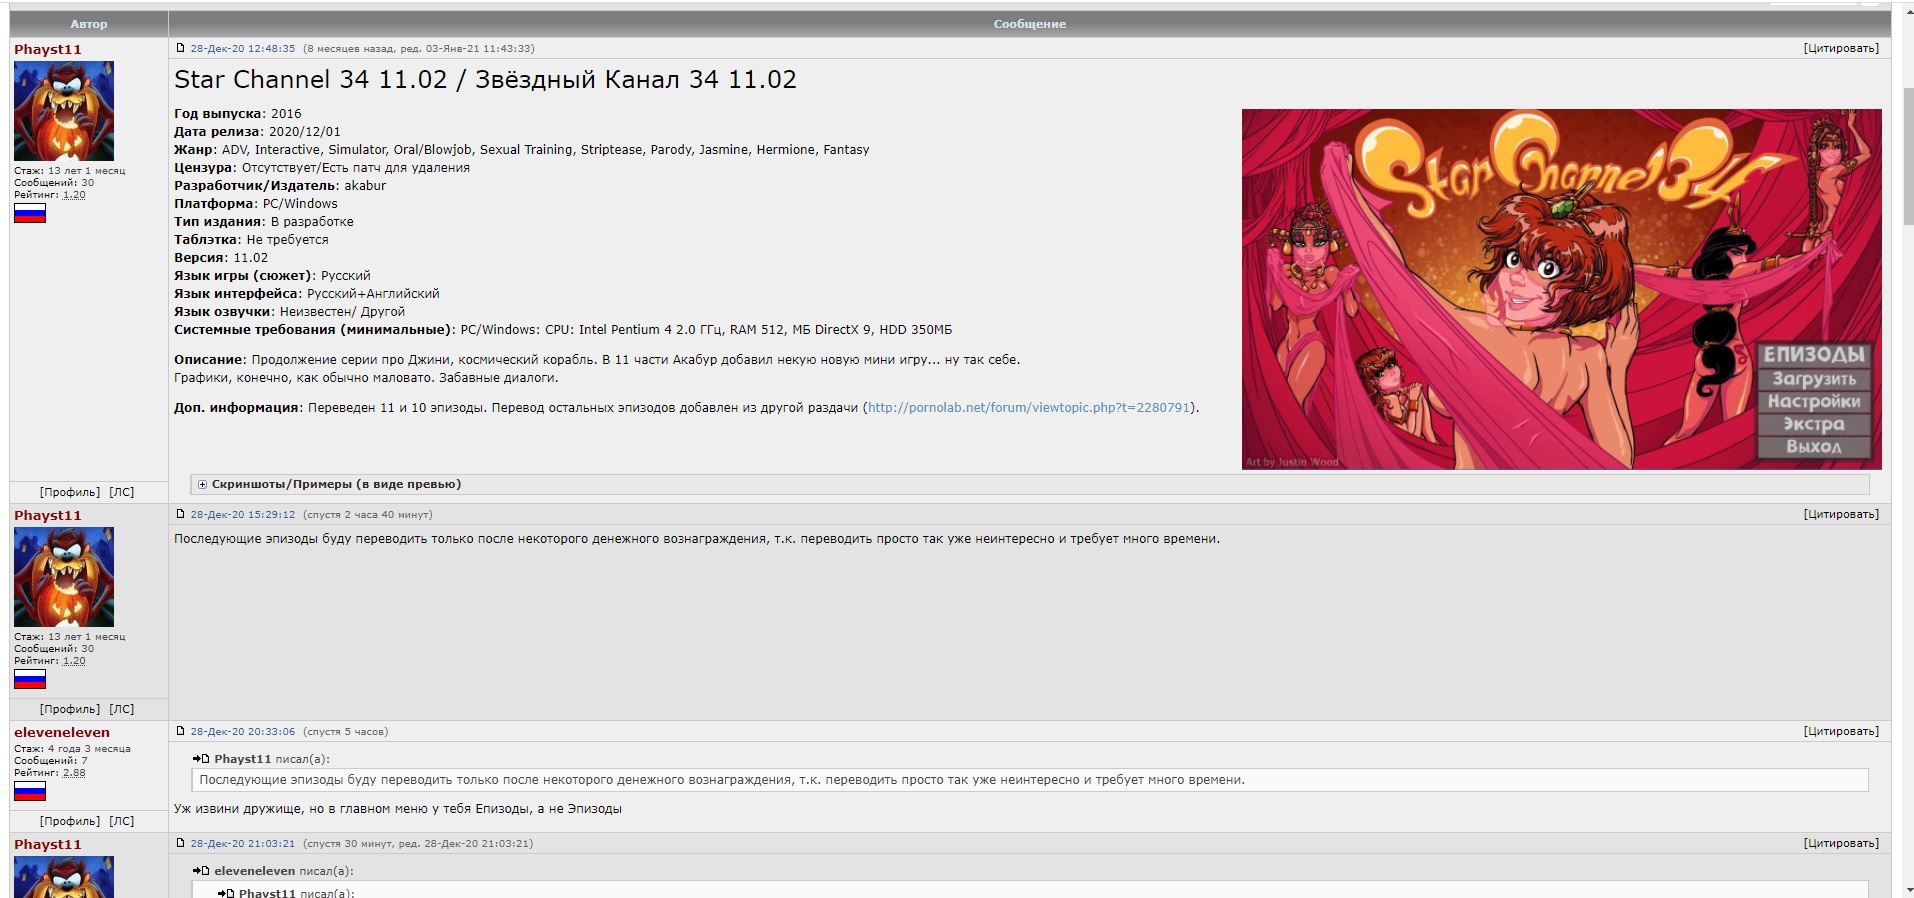Click the Russian flag in the 15:29:12 post author panel

point(30,679)
